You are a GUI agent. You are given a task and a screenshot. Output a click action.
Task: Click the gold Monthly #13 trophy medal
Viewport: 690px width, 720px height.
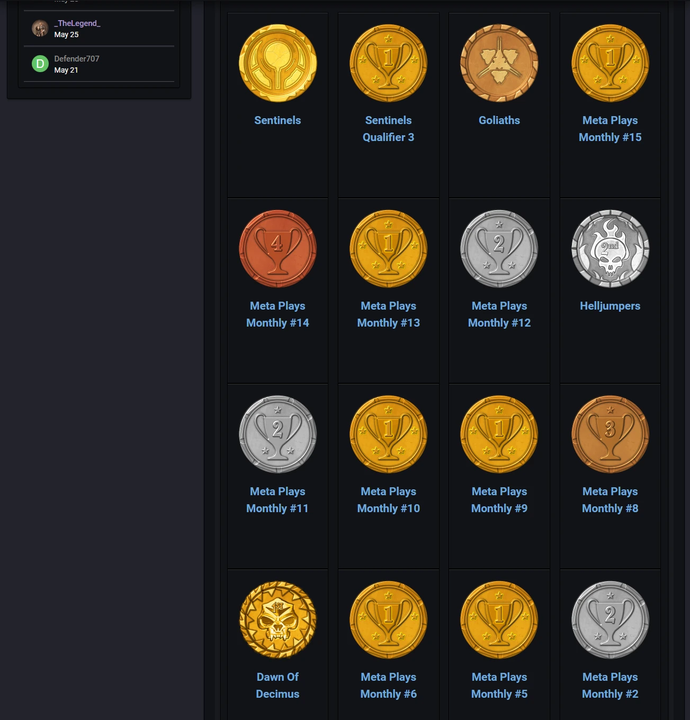[x=388, y=249]
